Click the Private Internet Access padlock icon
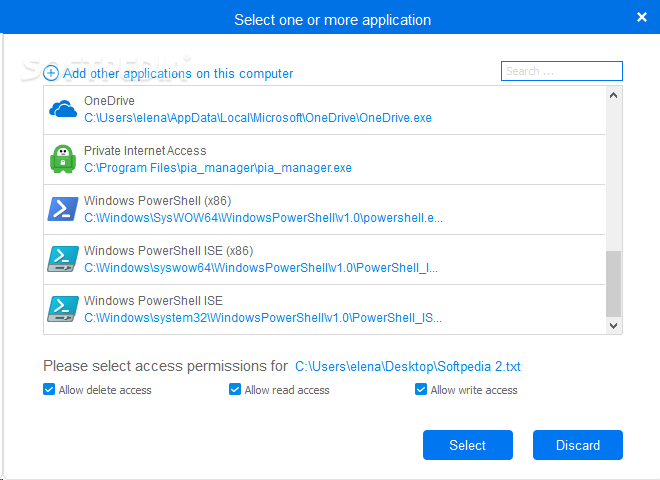Screen dimensions: 660x480 pyautogui.click(x=63, y=159)
